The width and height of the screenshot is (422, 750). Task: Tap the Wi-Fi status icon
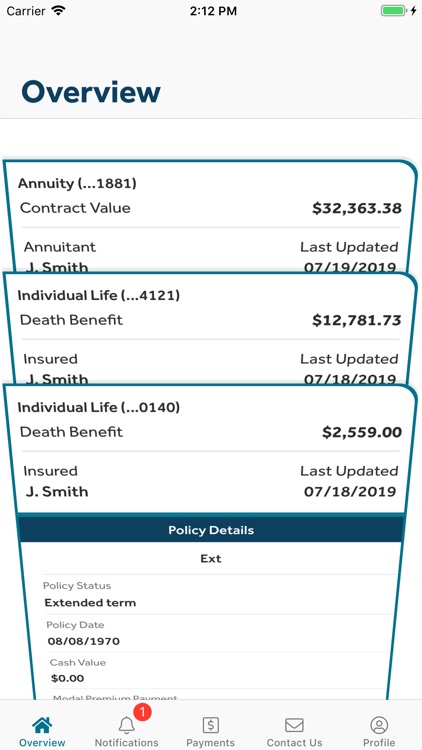click(x=58, y=11)
